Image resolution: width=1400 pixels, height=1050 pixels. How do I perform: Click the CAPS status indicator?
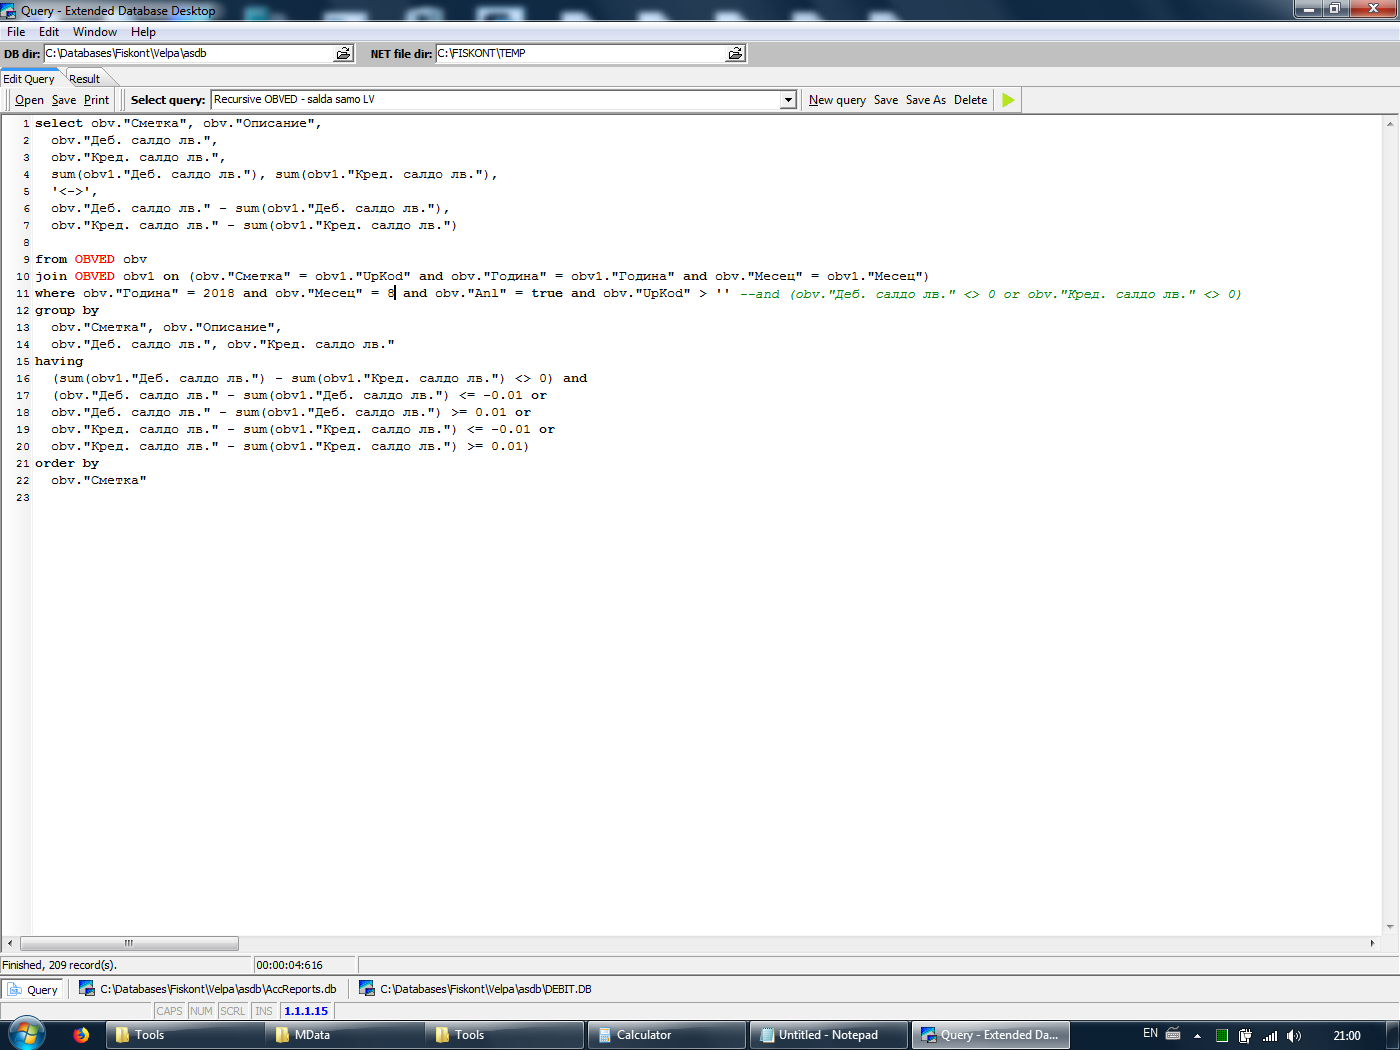(x=170, y=1011)
